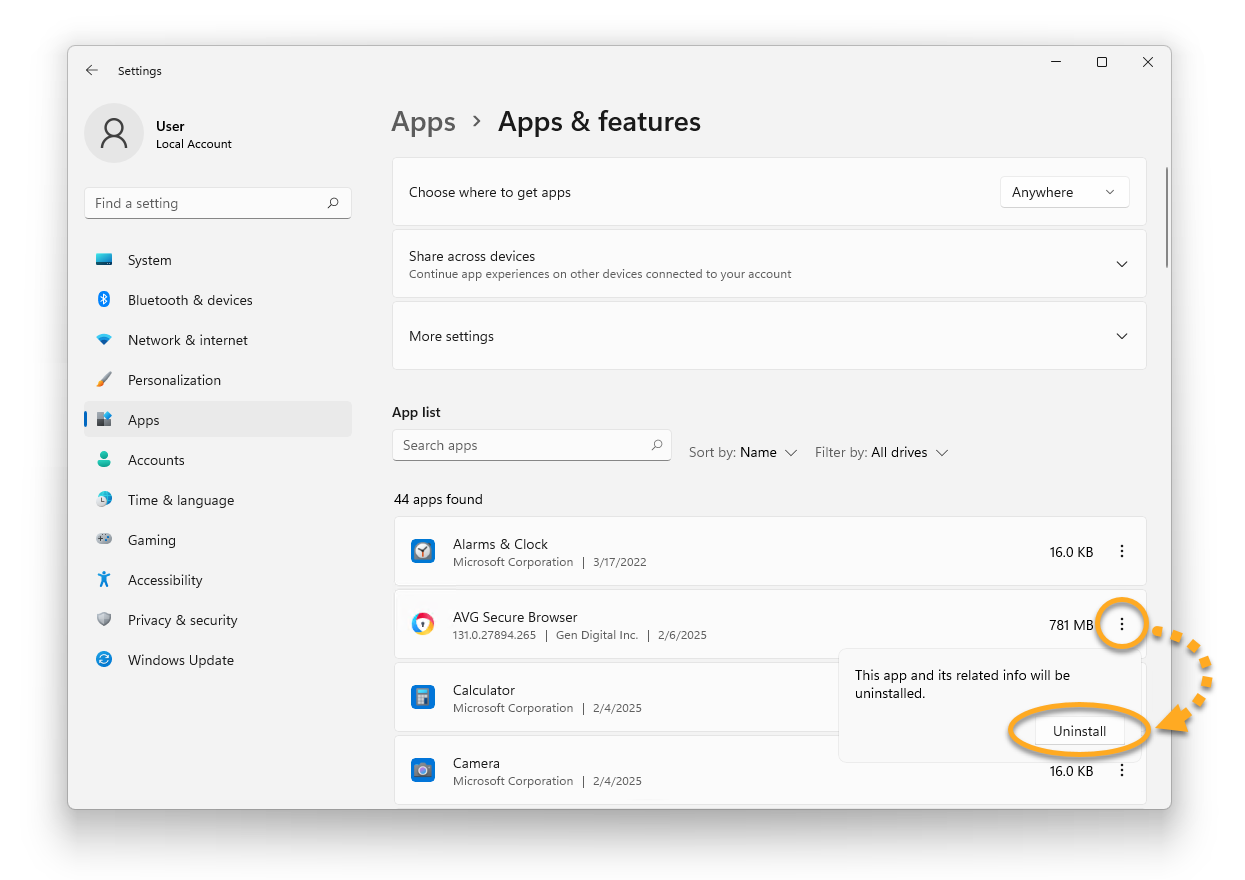Open the Sort by Name dropdown
This screenshot has width=1245, height=880.
743,453
